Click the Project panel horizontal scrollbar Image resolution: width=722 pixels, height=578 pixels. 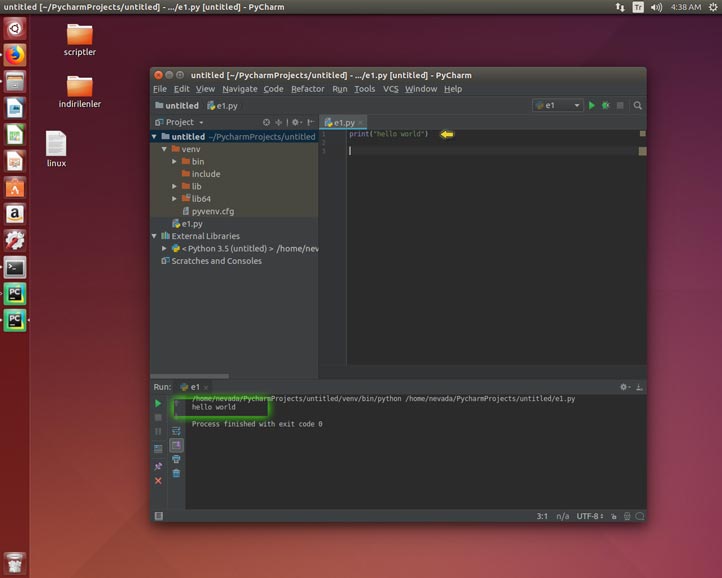tap(190, 376)
